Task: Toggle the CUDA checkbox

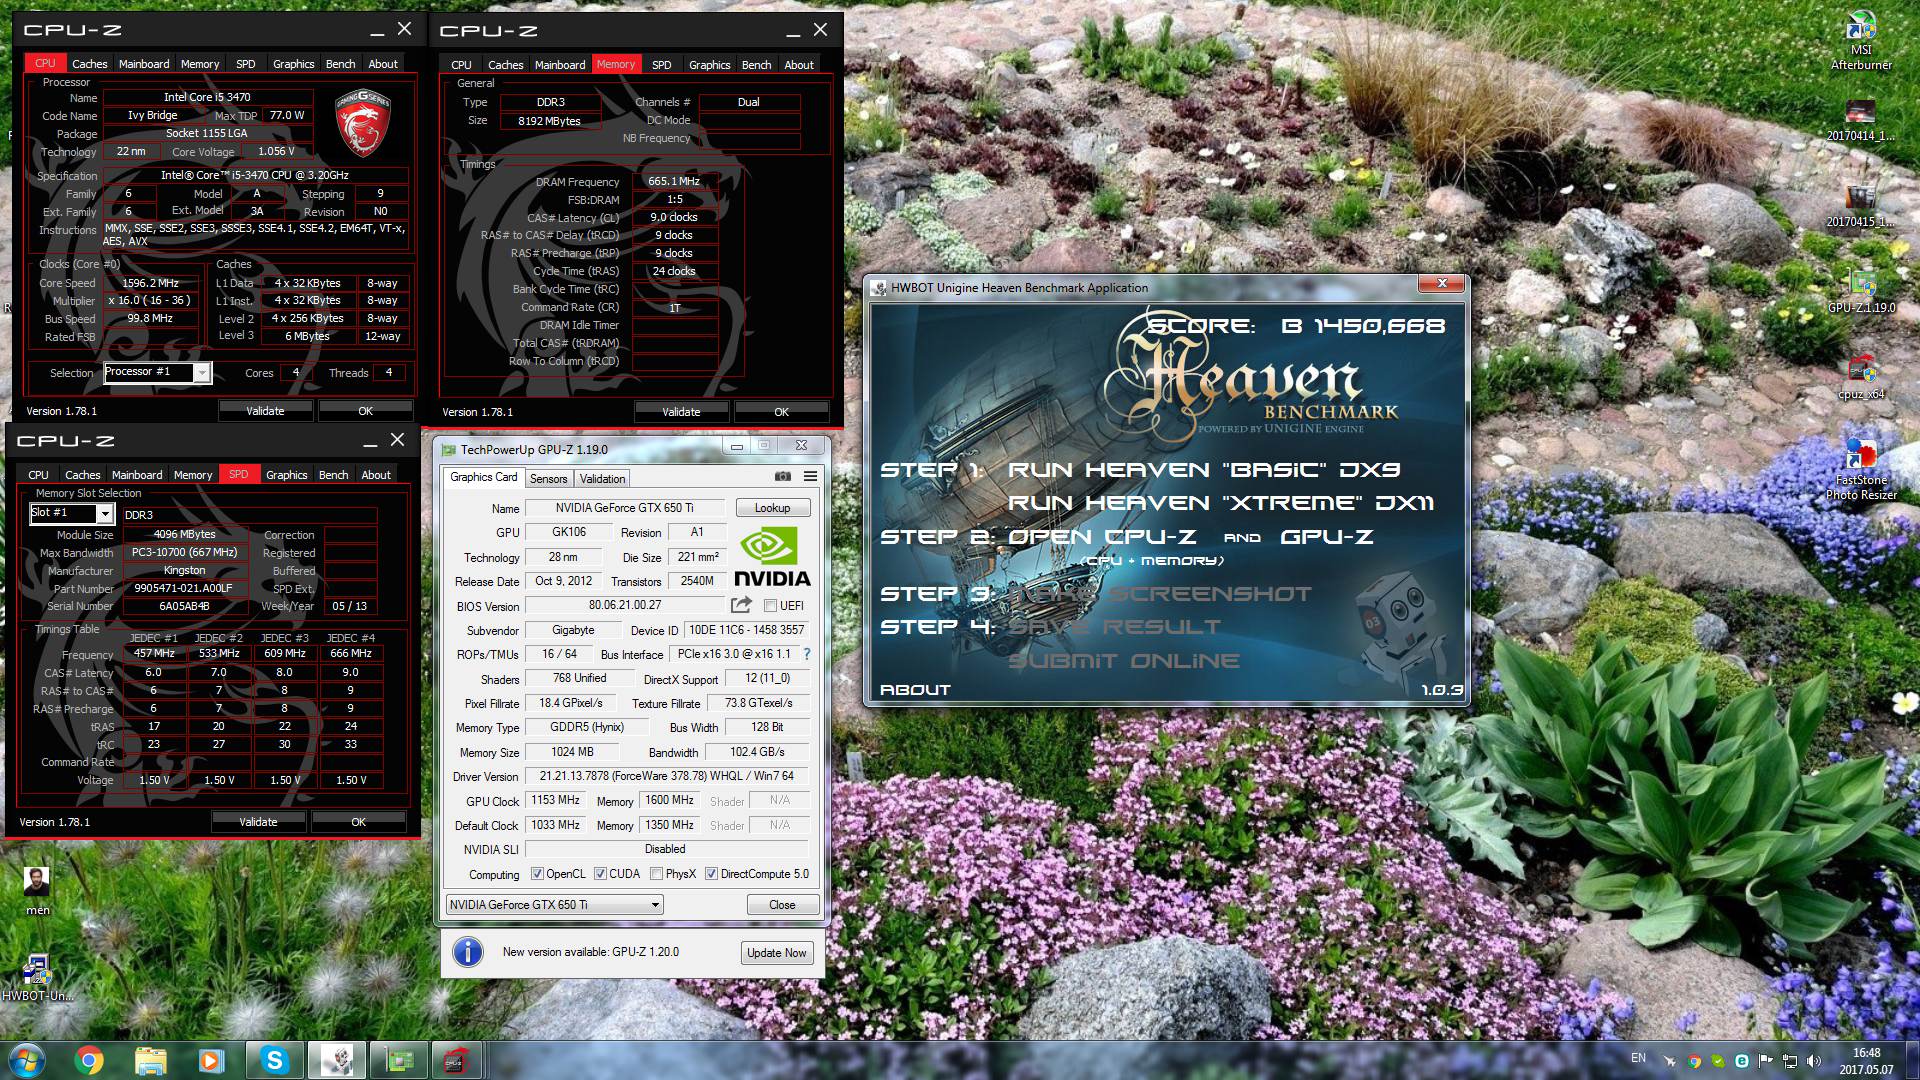Action: point(600,874)
